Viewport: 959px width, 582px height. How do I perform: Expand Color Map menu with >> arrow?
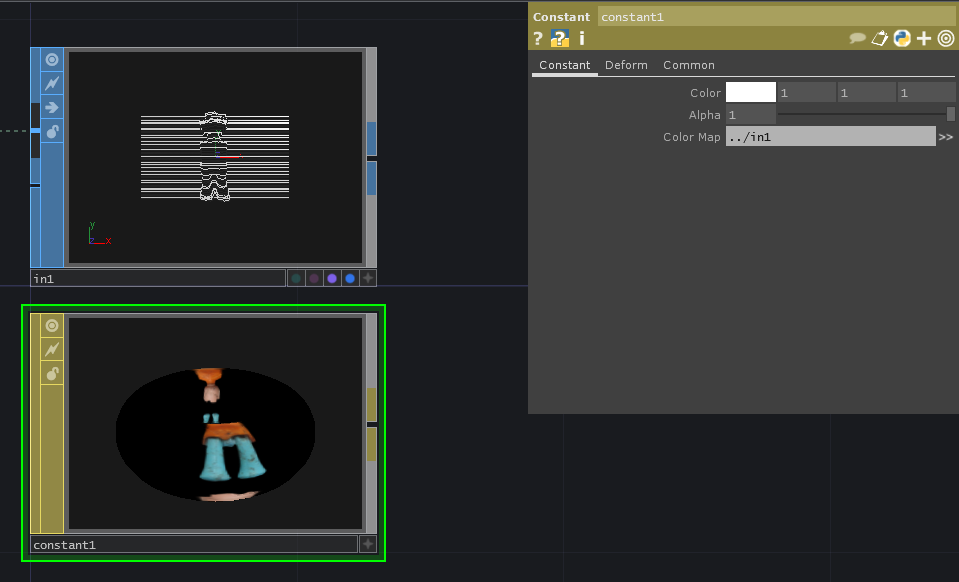click(x=946, y=137)
